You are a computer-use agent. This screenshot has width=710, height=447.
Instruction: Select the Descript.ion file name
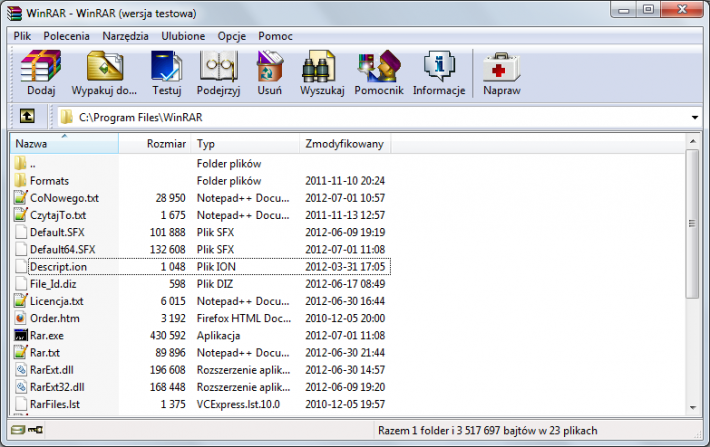click(58, 267)
